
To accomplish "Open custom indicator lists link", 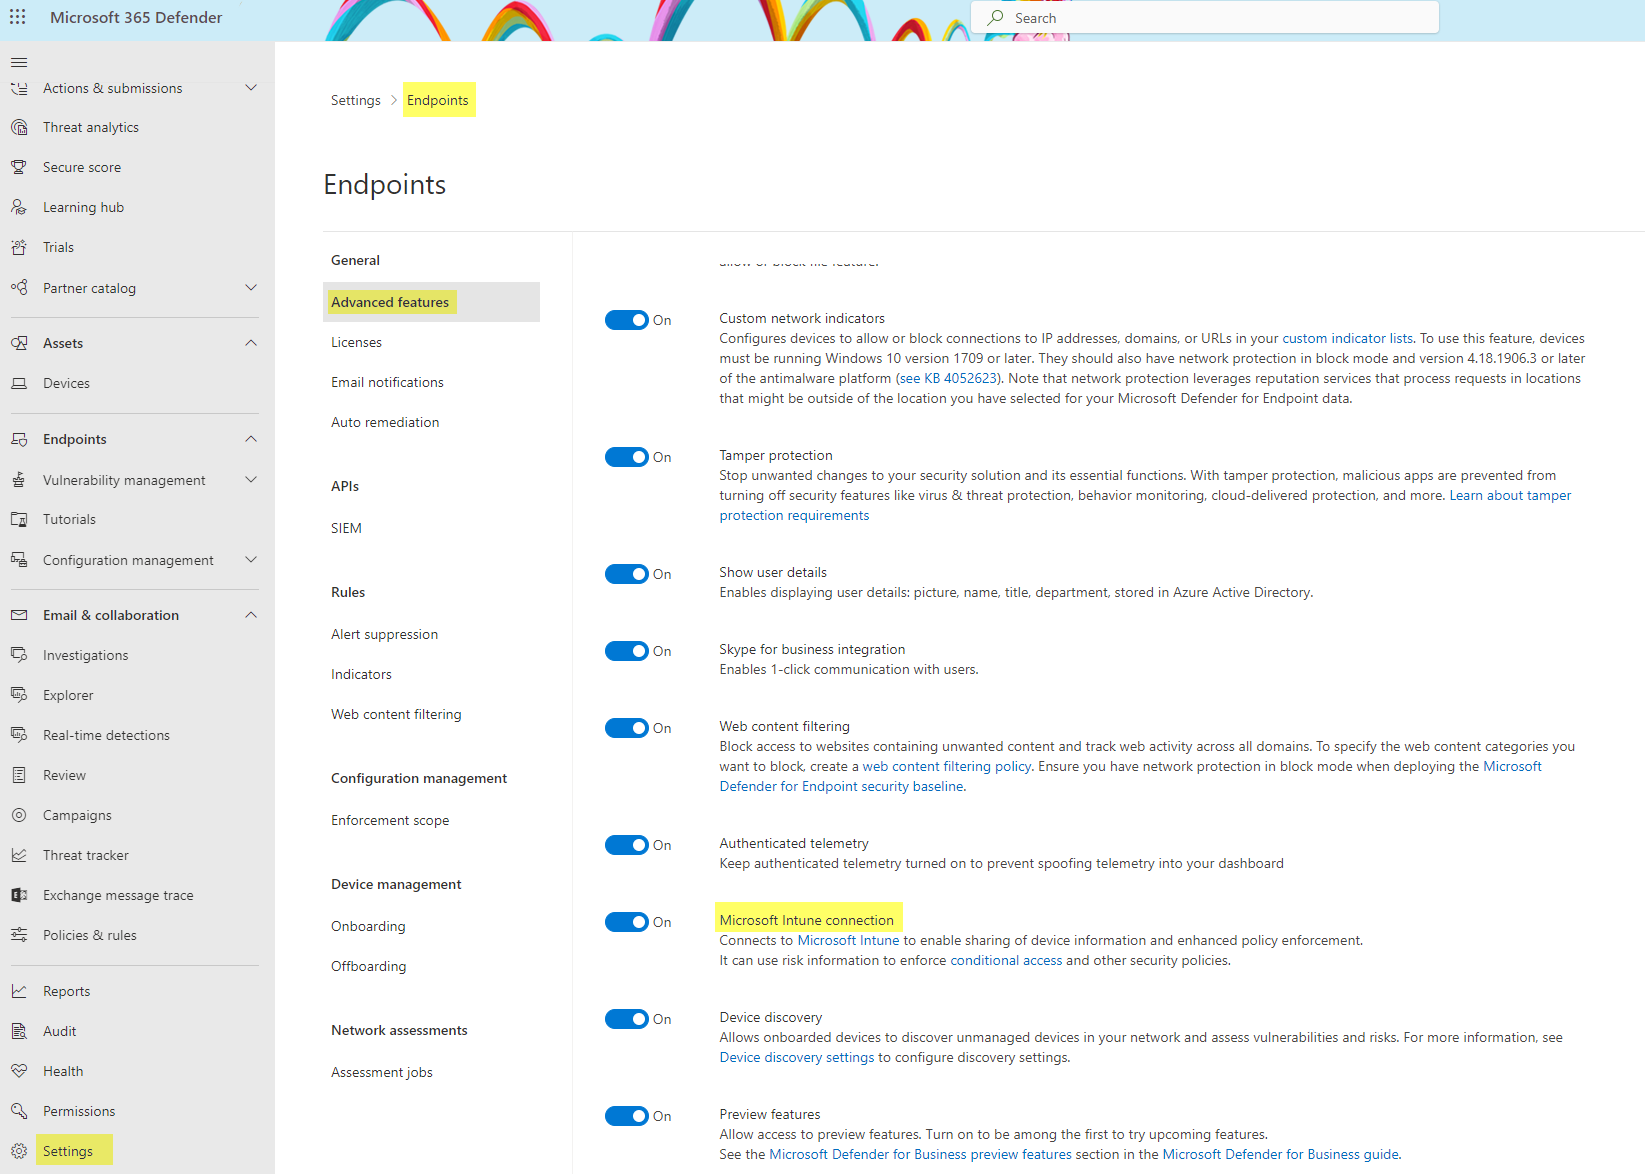I will click(1348, 338).
